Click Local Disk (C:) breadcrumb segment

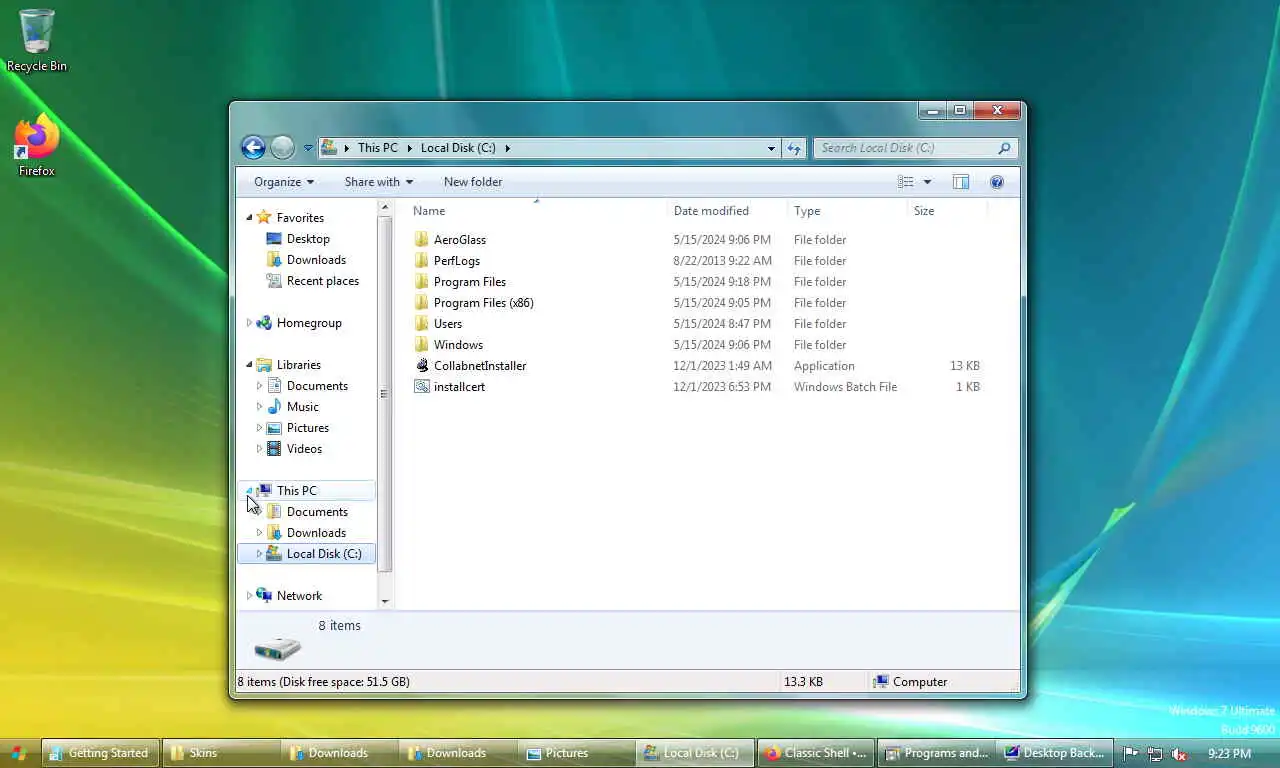458,148
